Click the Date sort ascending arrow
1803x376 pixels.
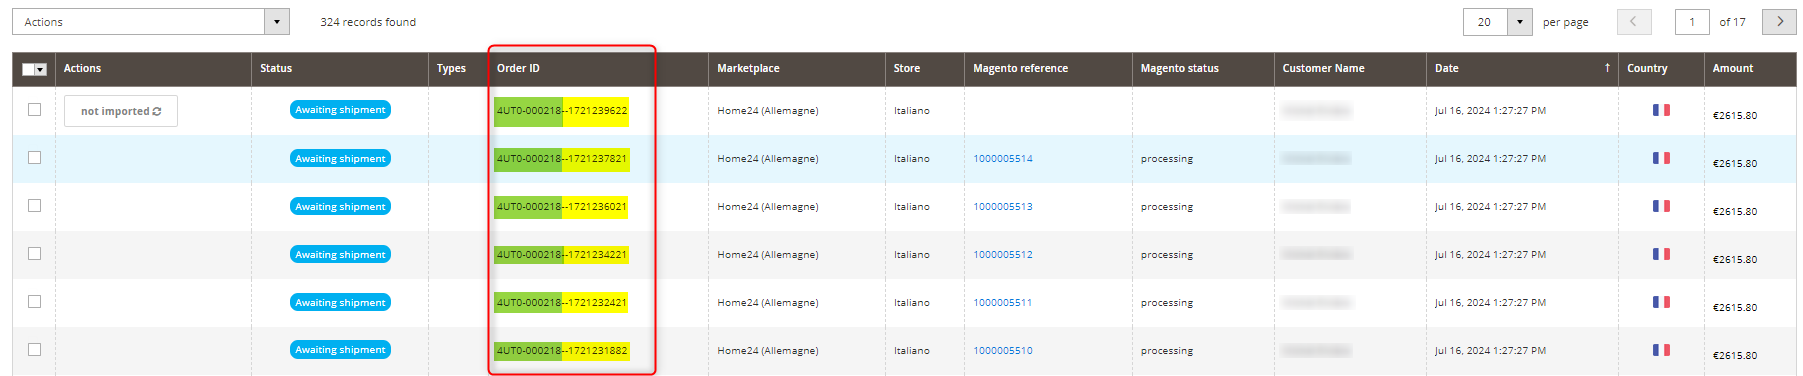[1607, 68]
